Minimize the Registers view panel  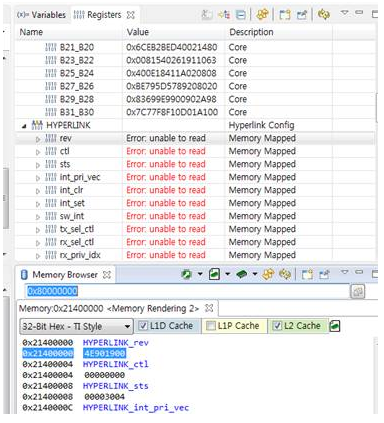(359, 12)
